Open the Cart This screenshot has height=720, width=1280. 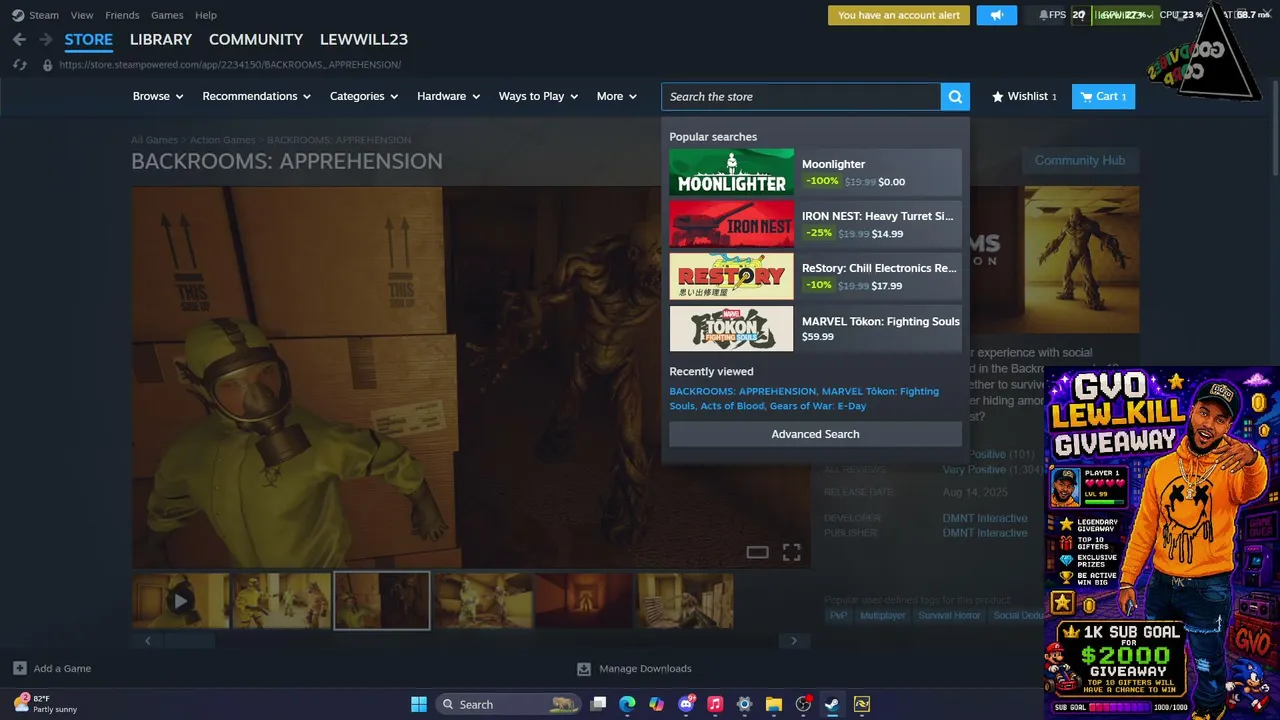1103,96
